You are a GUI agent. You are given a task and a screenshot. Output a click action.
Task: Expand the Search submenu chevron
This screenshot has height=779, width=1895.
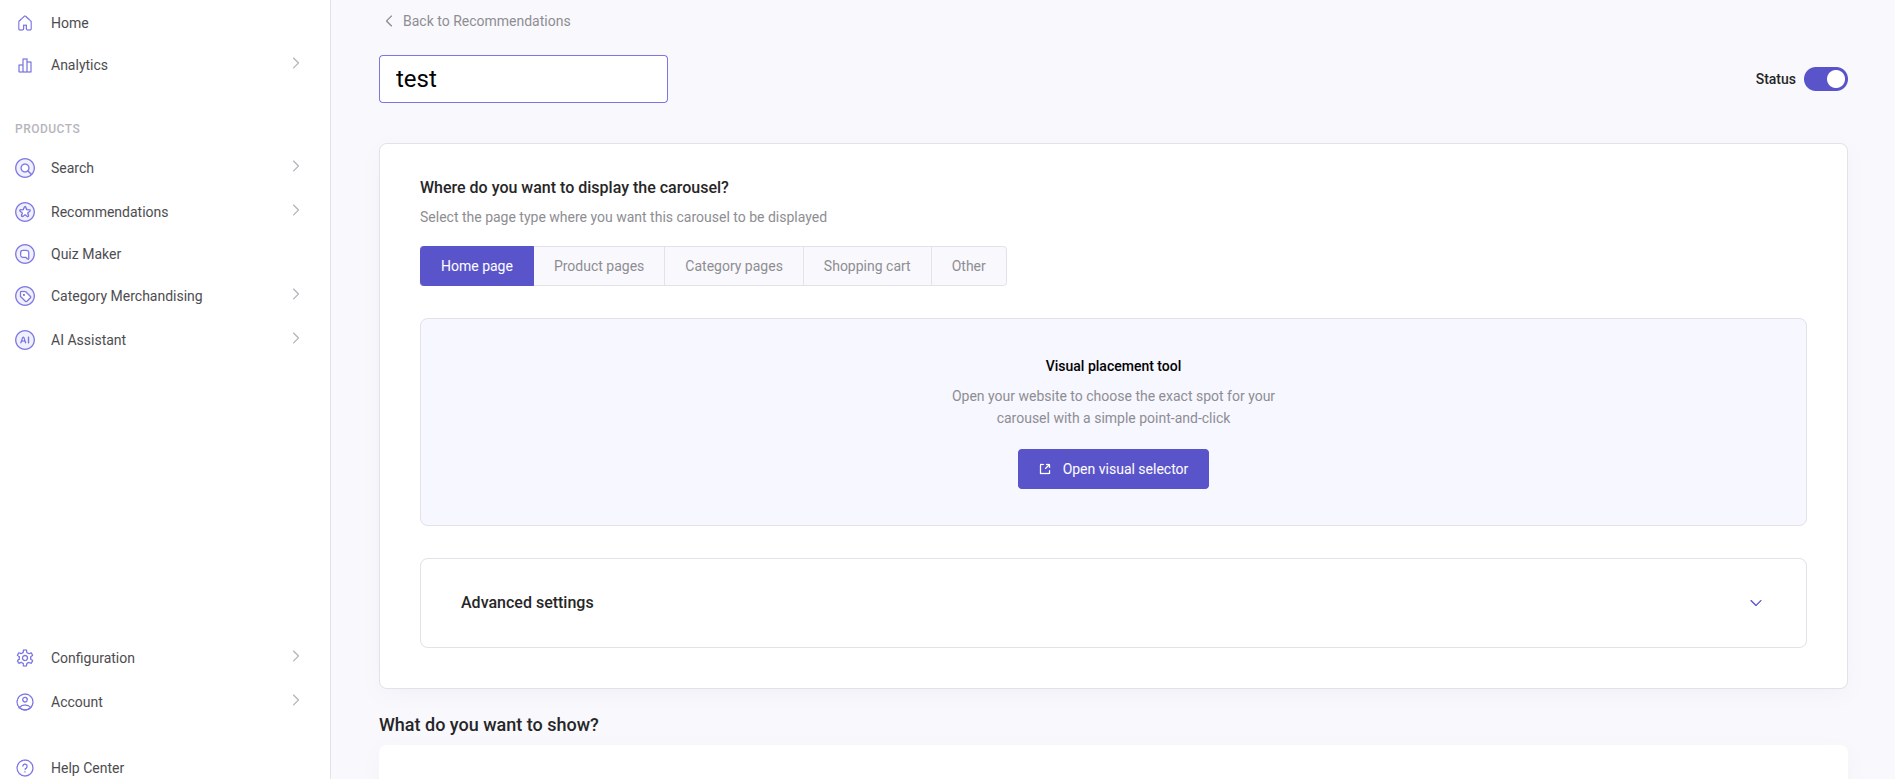(x=296, y=166)
